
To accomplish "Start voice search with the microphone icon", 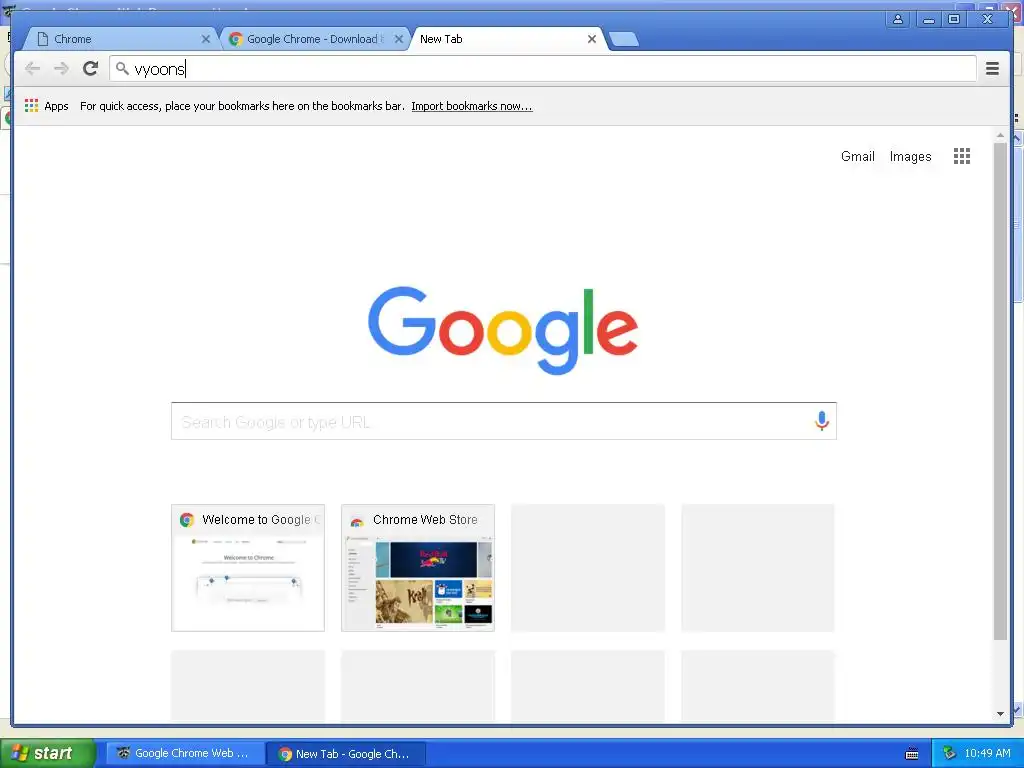I will (x=822, y=421).
